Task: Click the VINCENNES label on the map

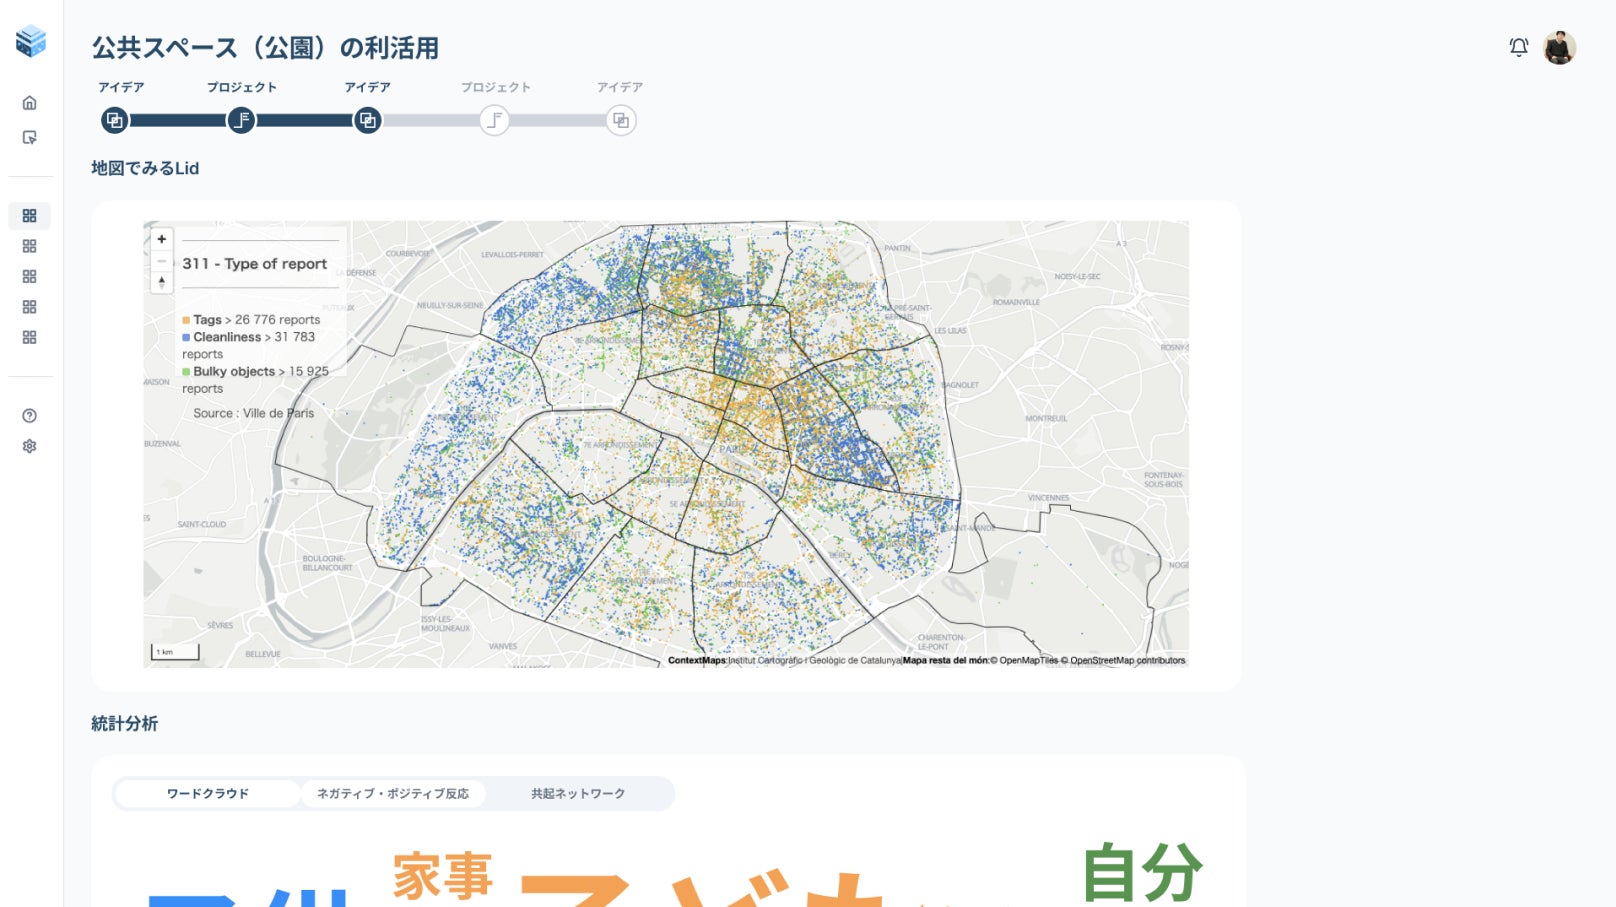Action: (x=1048, y=498)
